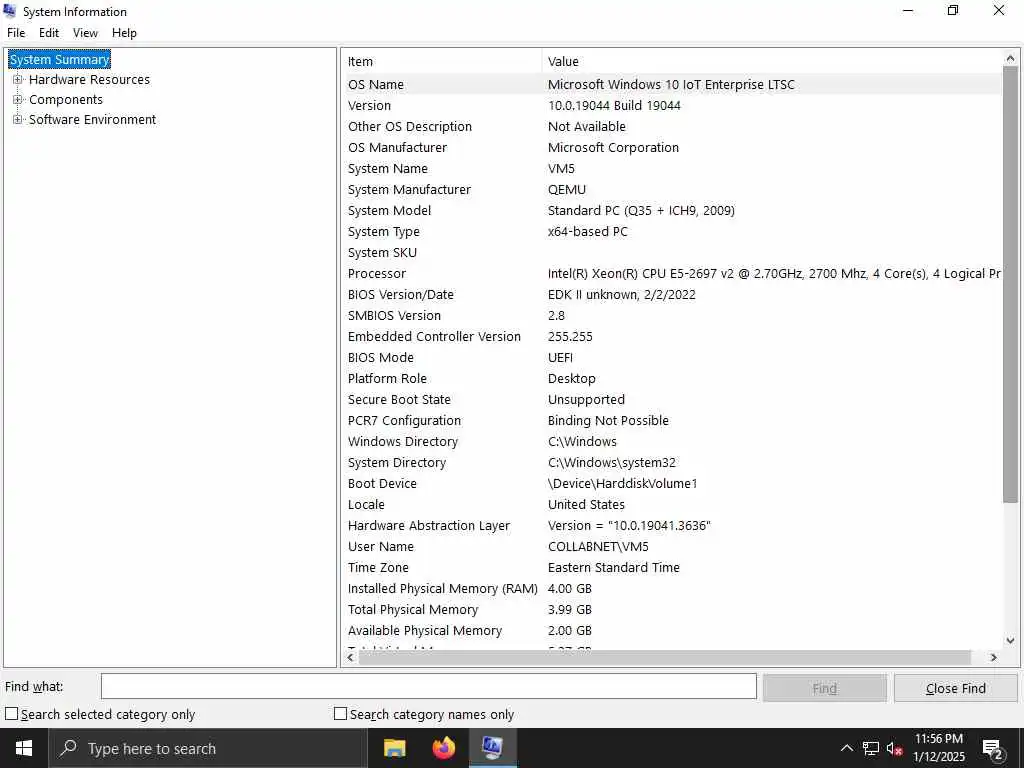The width and height of the screenshot is (1024, 768).
Task: Select the System Name row
Action: click(x=672, y=168)
